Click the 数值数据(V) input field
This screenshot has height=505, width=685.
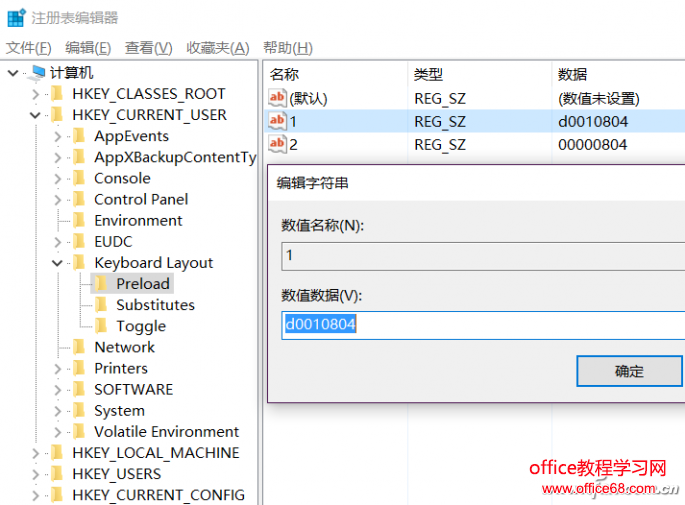[x=483, y=325]
